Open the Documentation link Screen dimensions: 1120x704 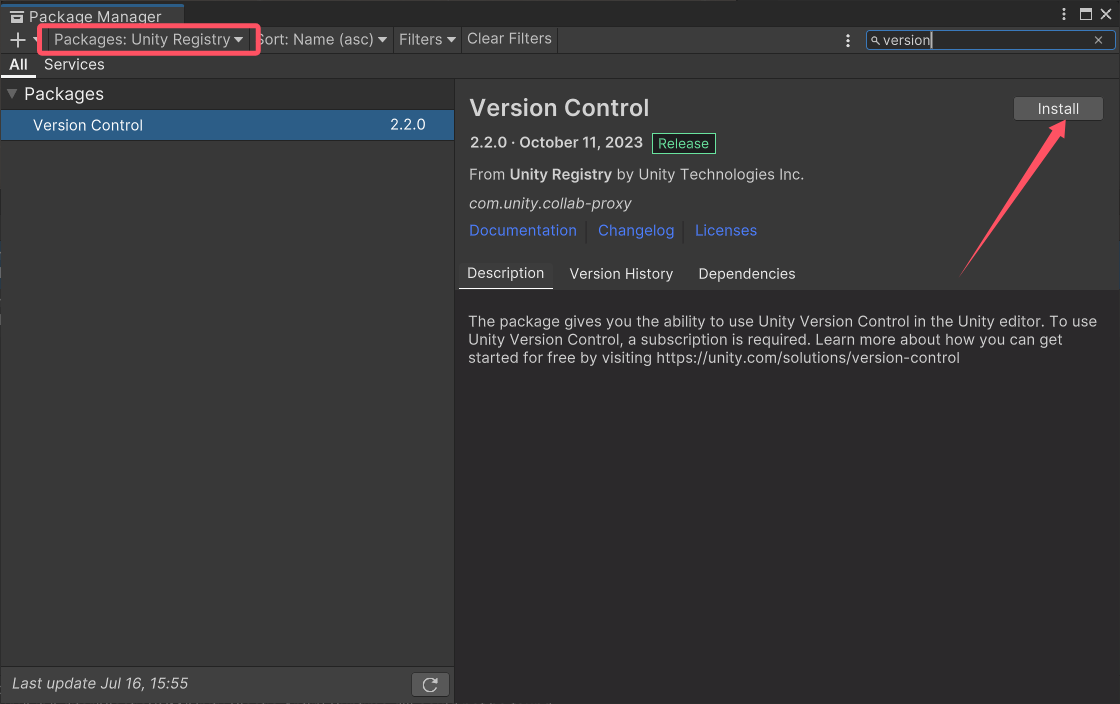click(523, 230)
